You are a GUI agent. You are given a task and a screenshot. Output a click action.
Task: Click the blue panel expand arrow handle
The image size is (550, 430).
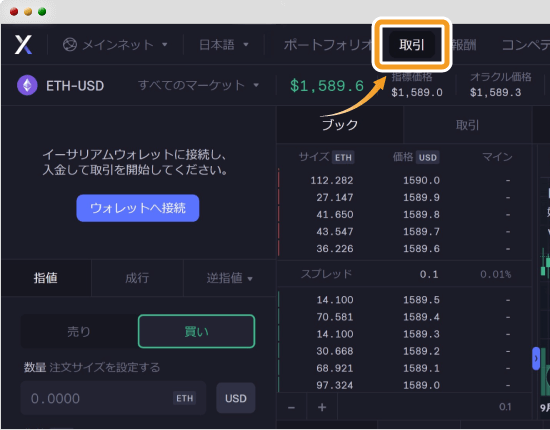click(536, 358)
